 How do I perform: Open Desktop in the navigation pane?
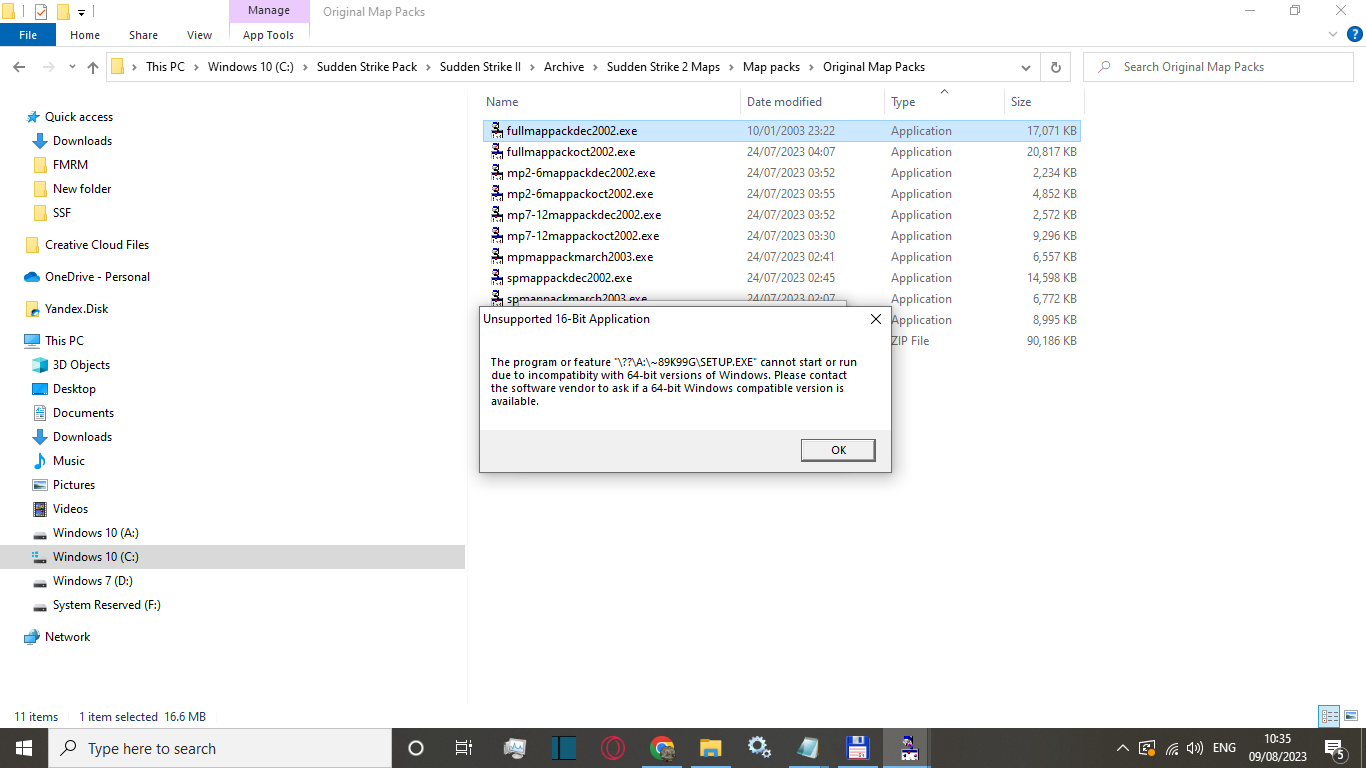pos(74,389)
